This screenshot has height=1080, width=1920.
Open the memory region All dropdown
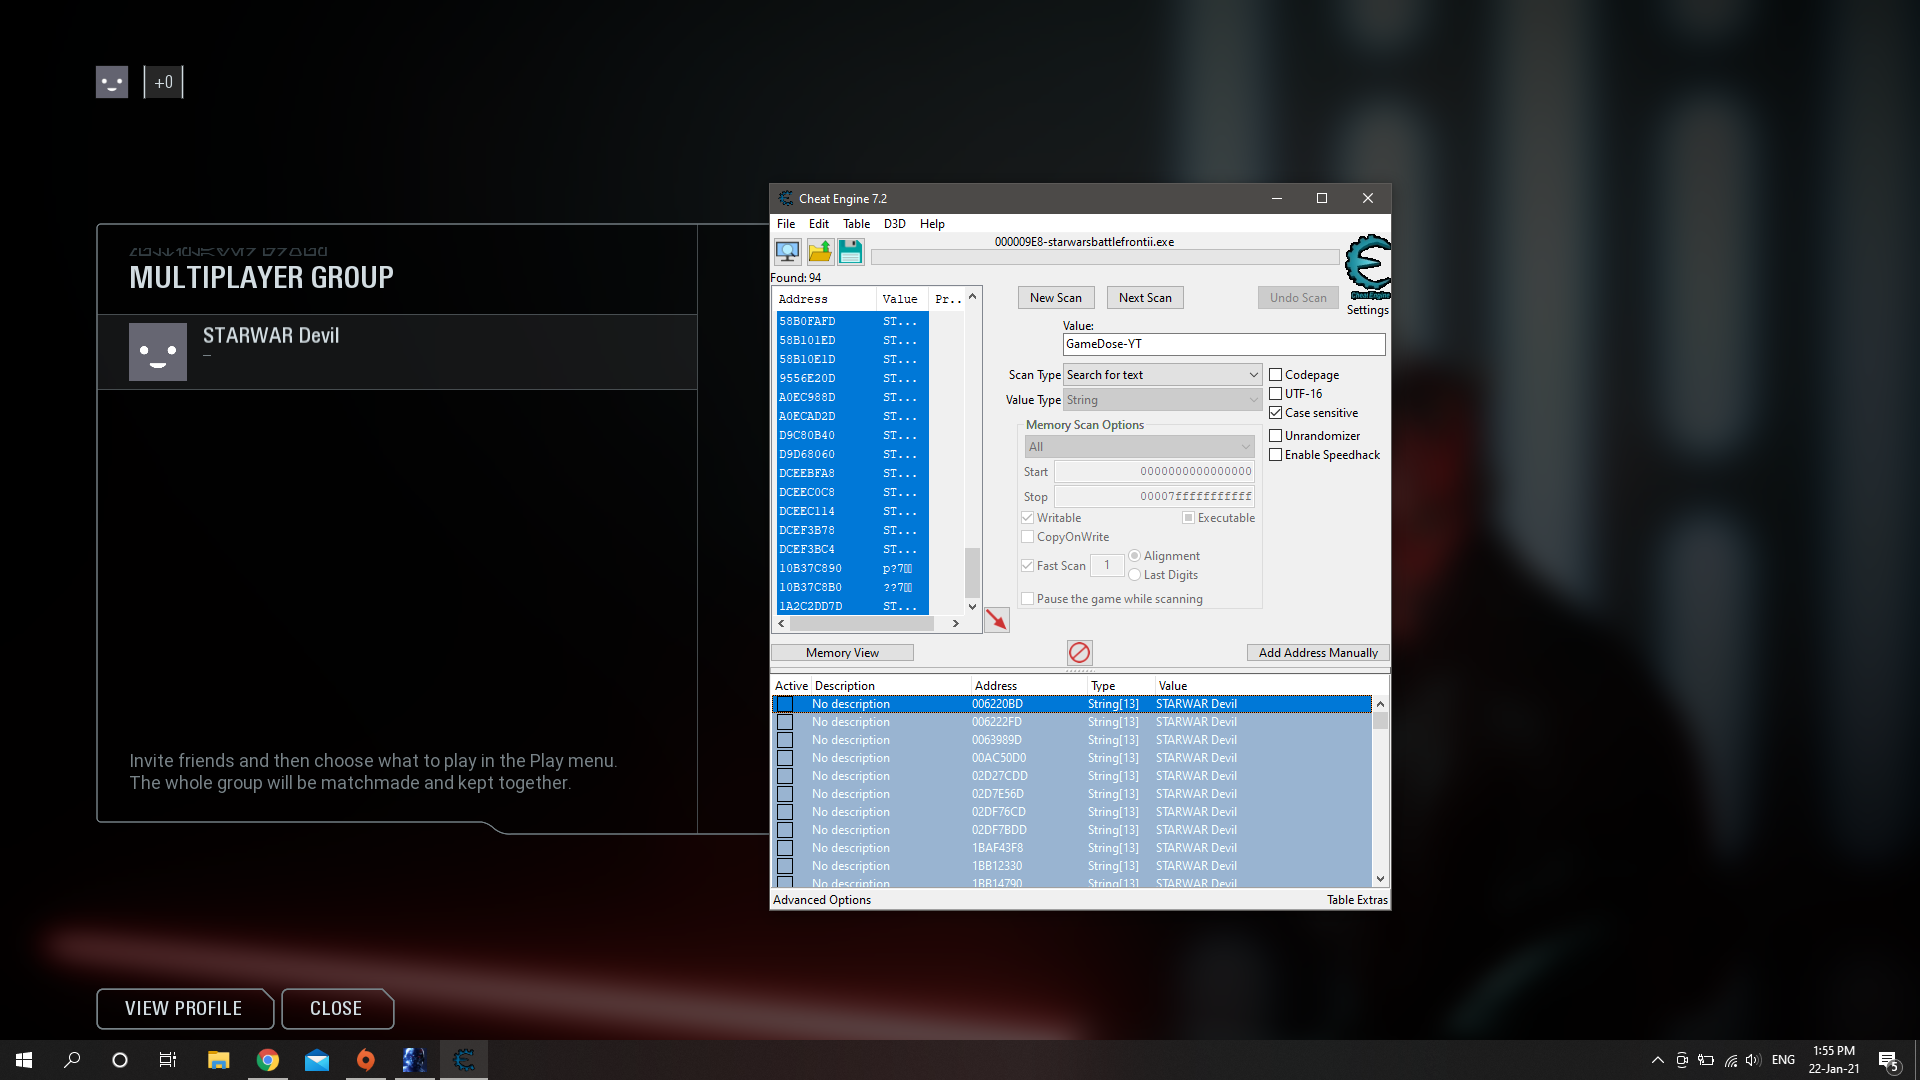coord(1139,447)
